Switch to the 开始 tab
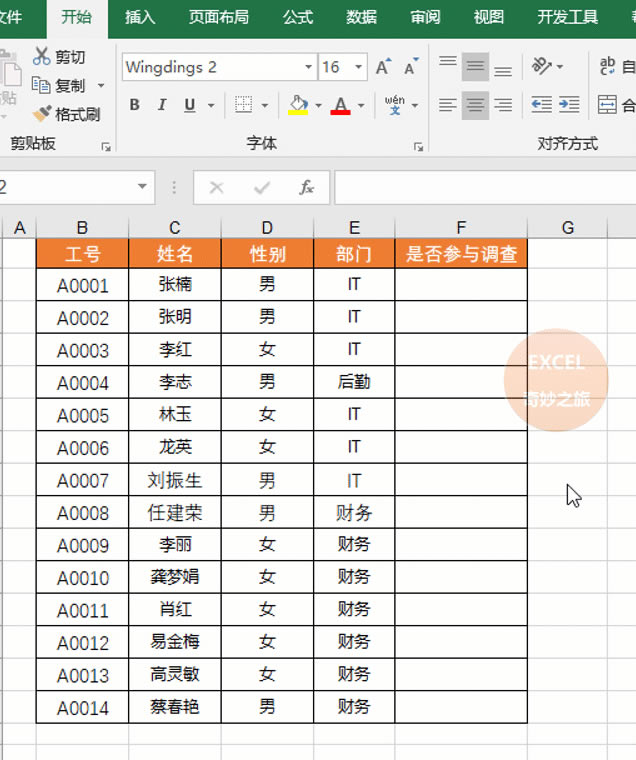 [x=77, y=17]
